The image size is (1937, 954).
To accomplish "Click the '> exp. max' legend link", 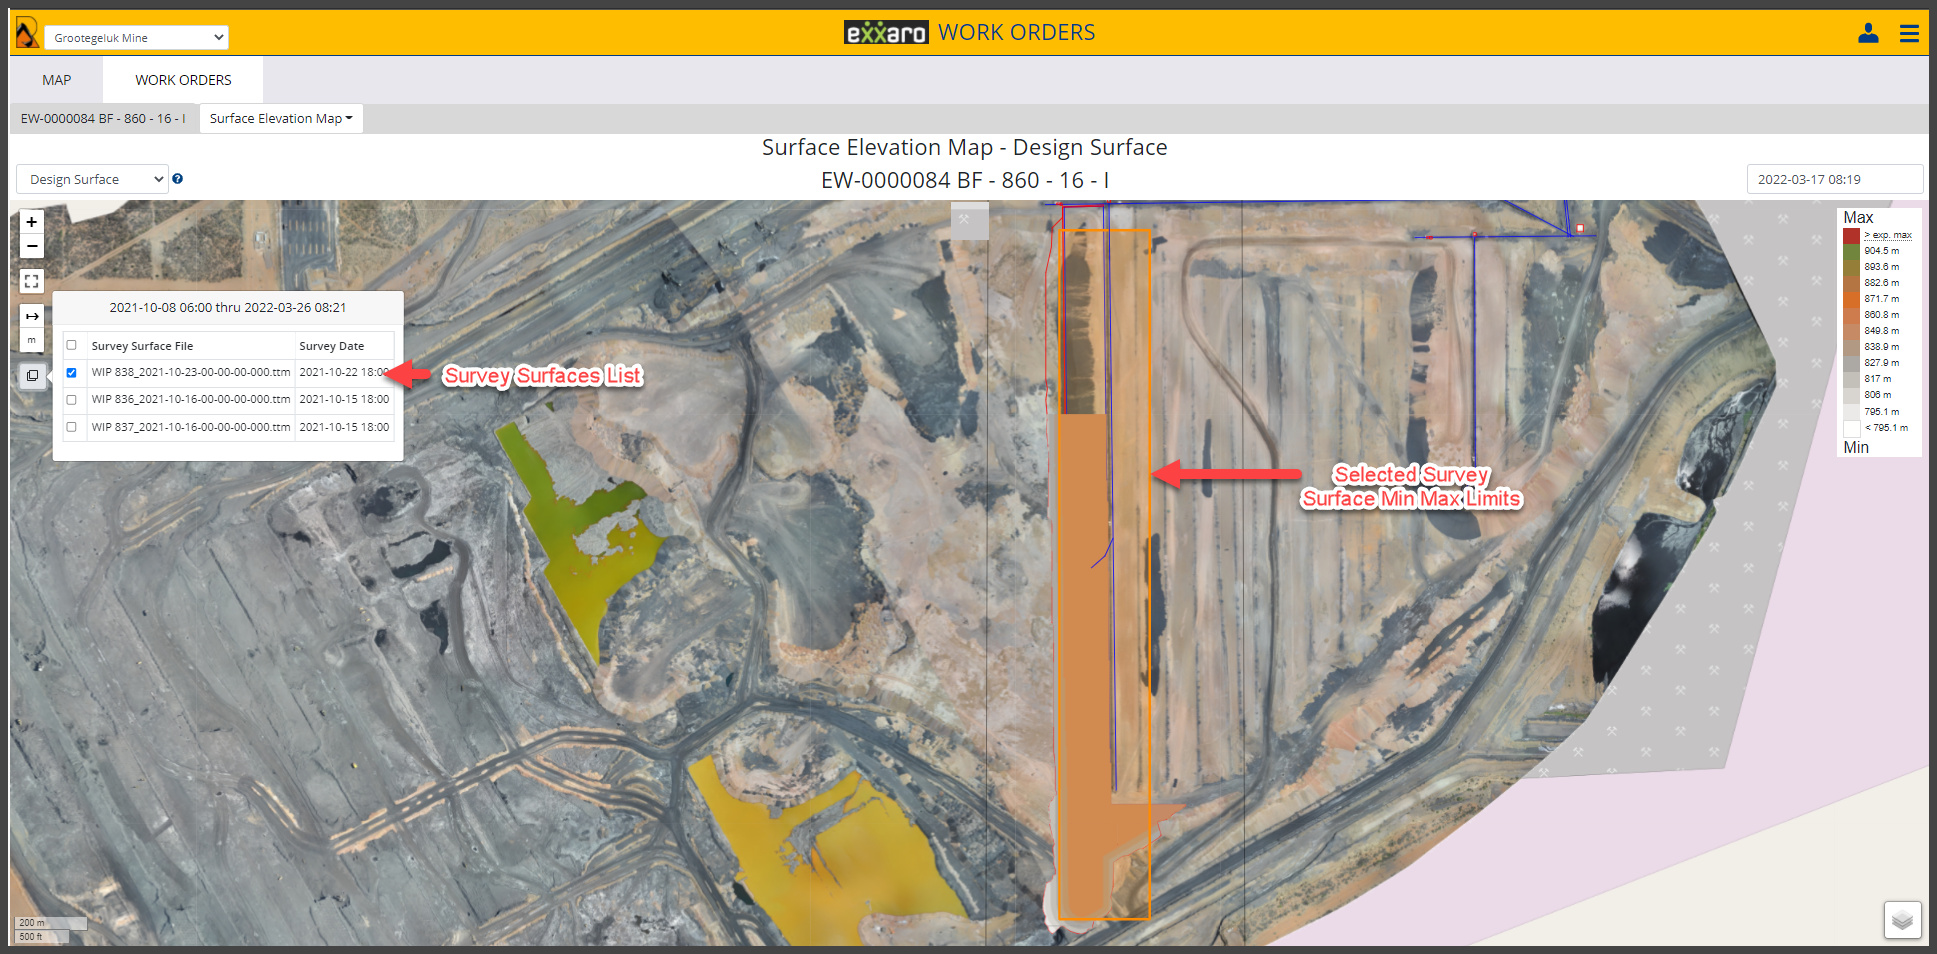I will 1888,235.
